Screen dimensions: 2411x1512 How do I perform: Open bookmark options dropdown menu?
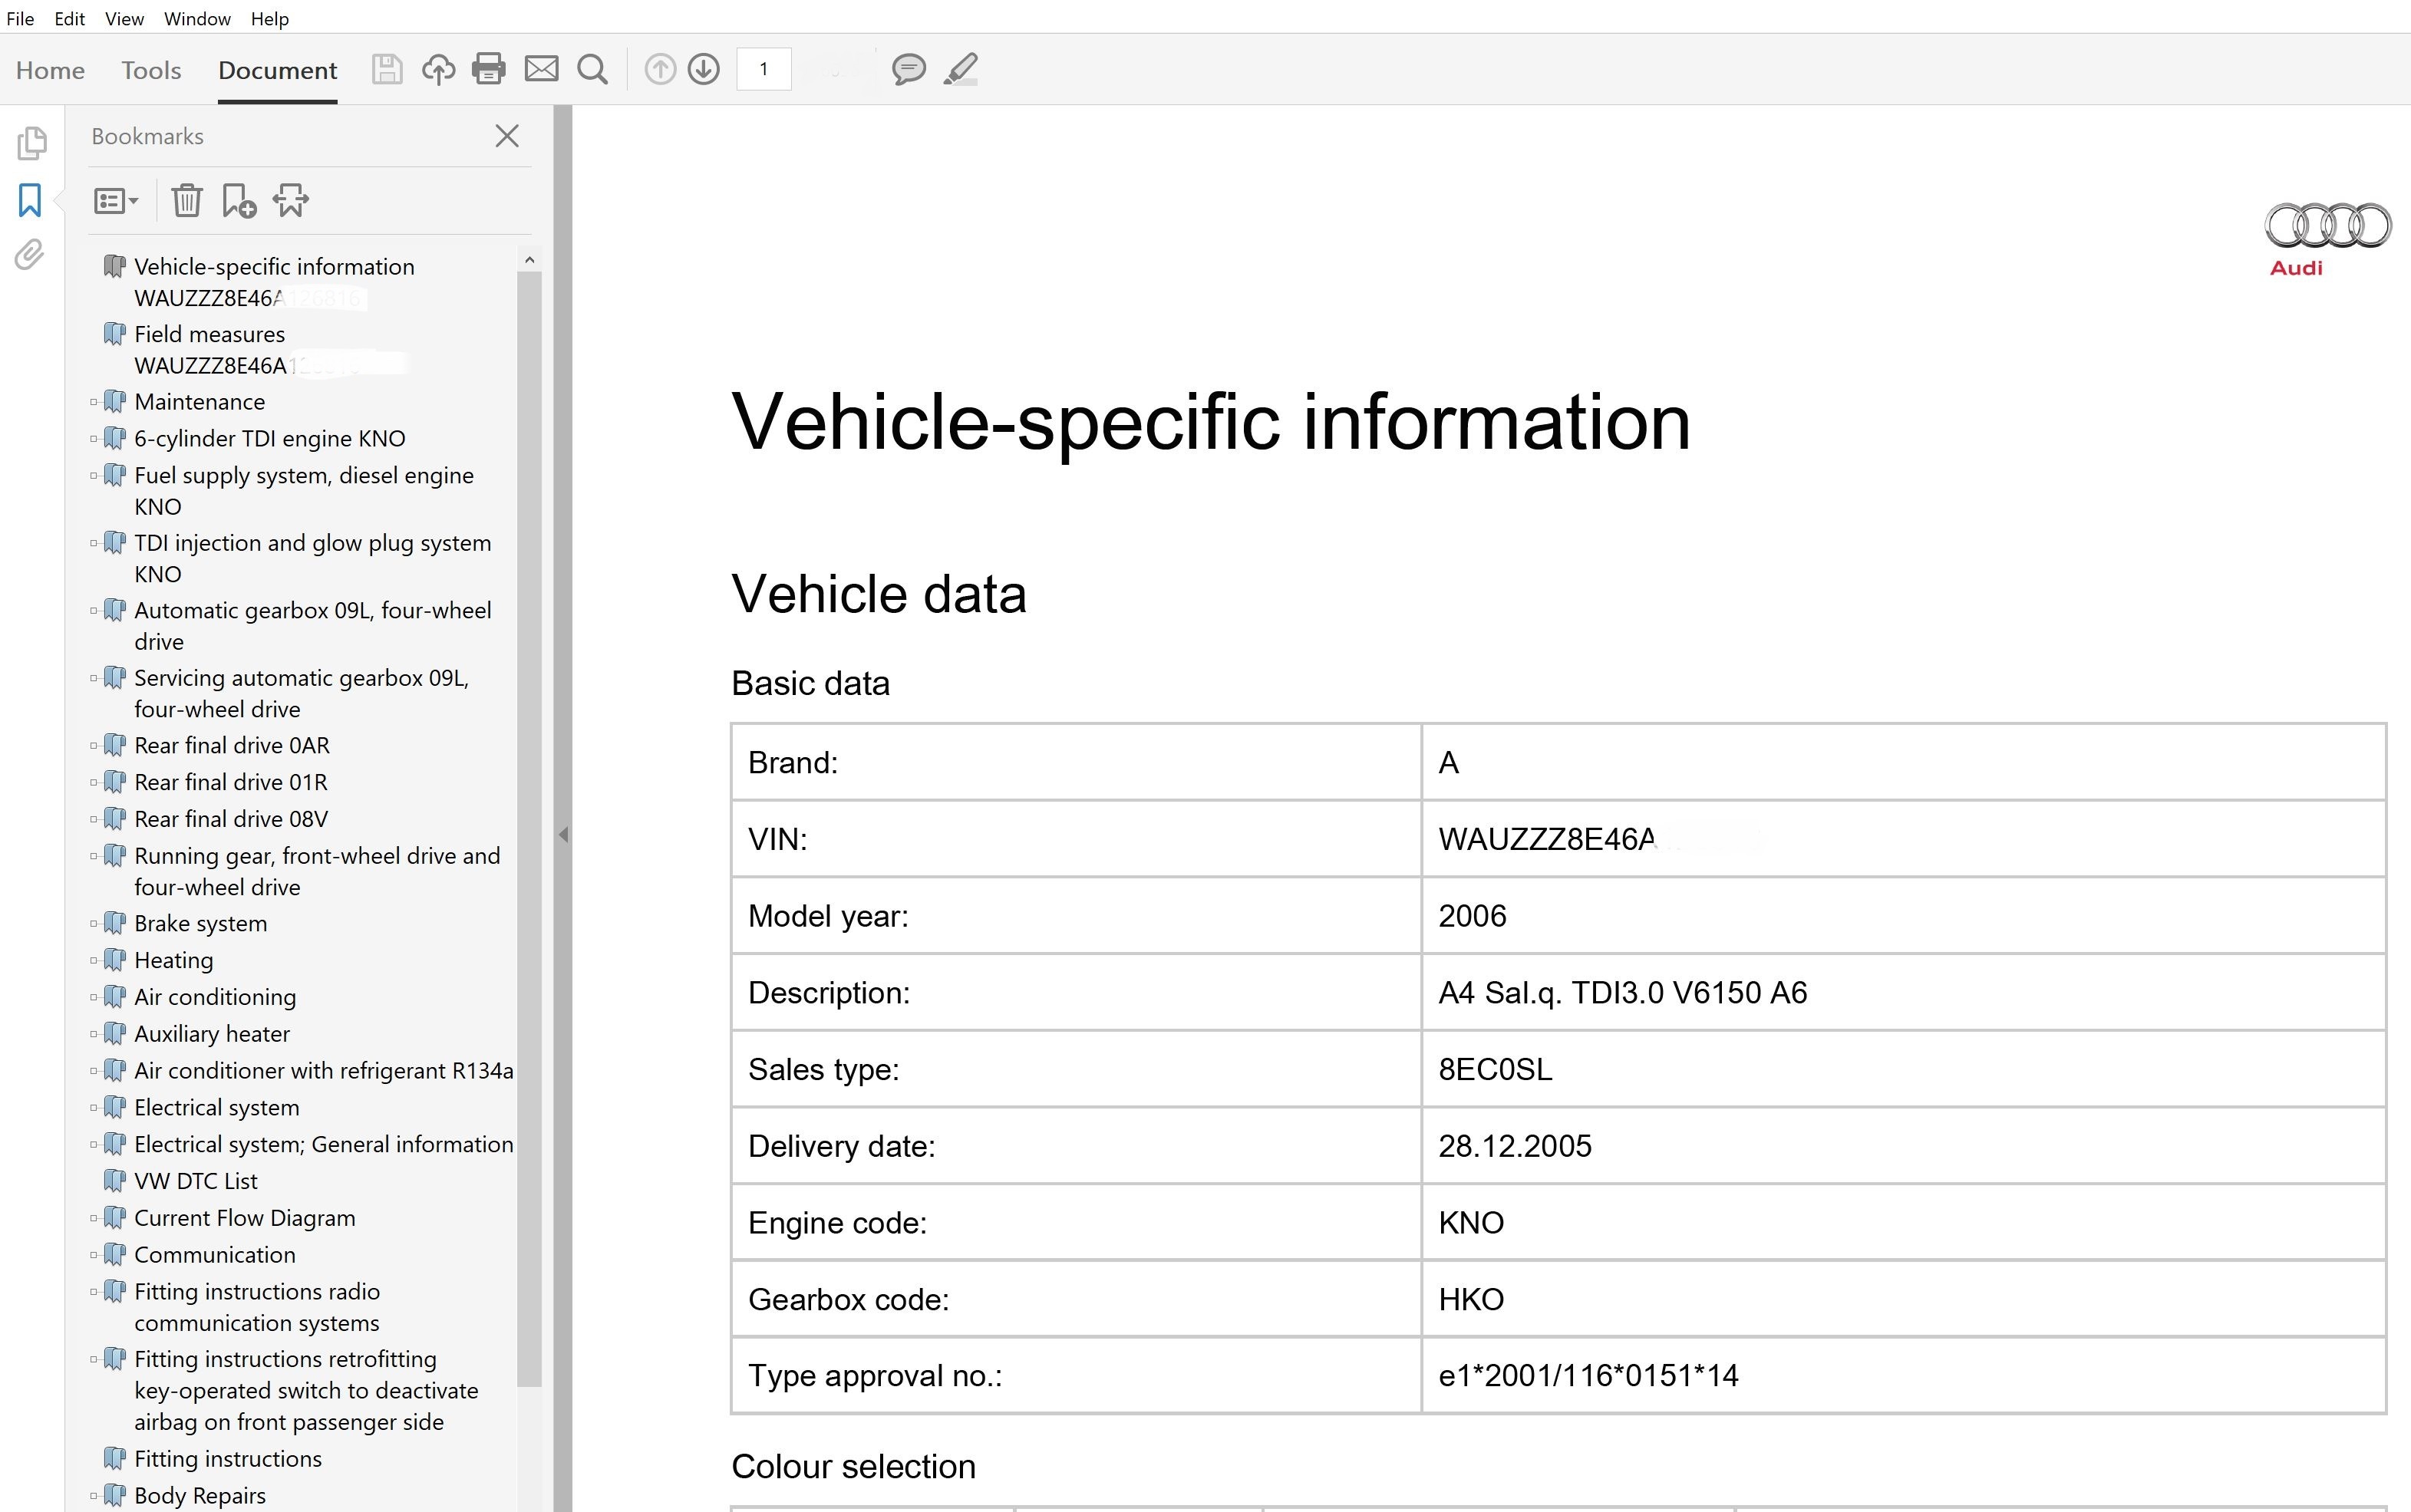[116, 201]
